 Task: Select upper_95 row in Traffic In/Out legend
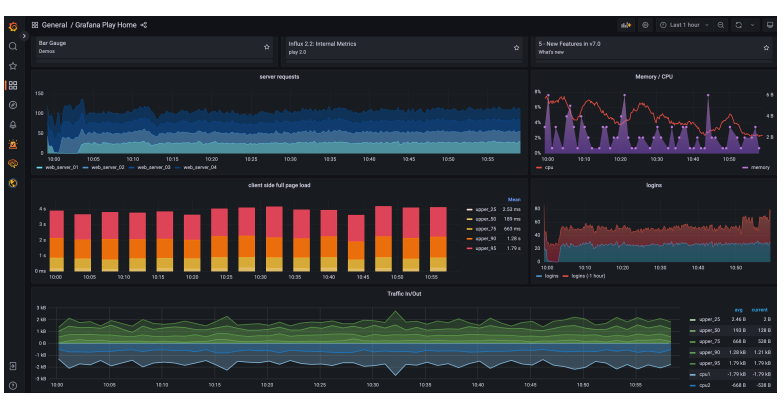pyautogui.click(x=730, y=364)
